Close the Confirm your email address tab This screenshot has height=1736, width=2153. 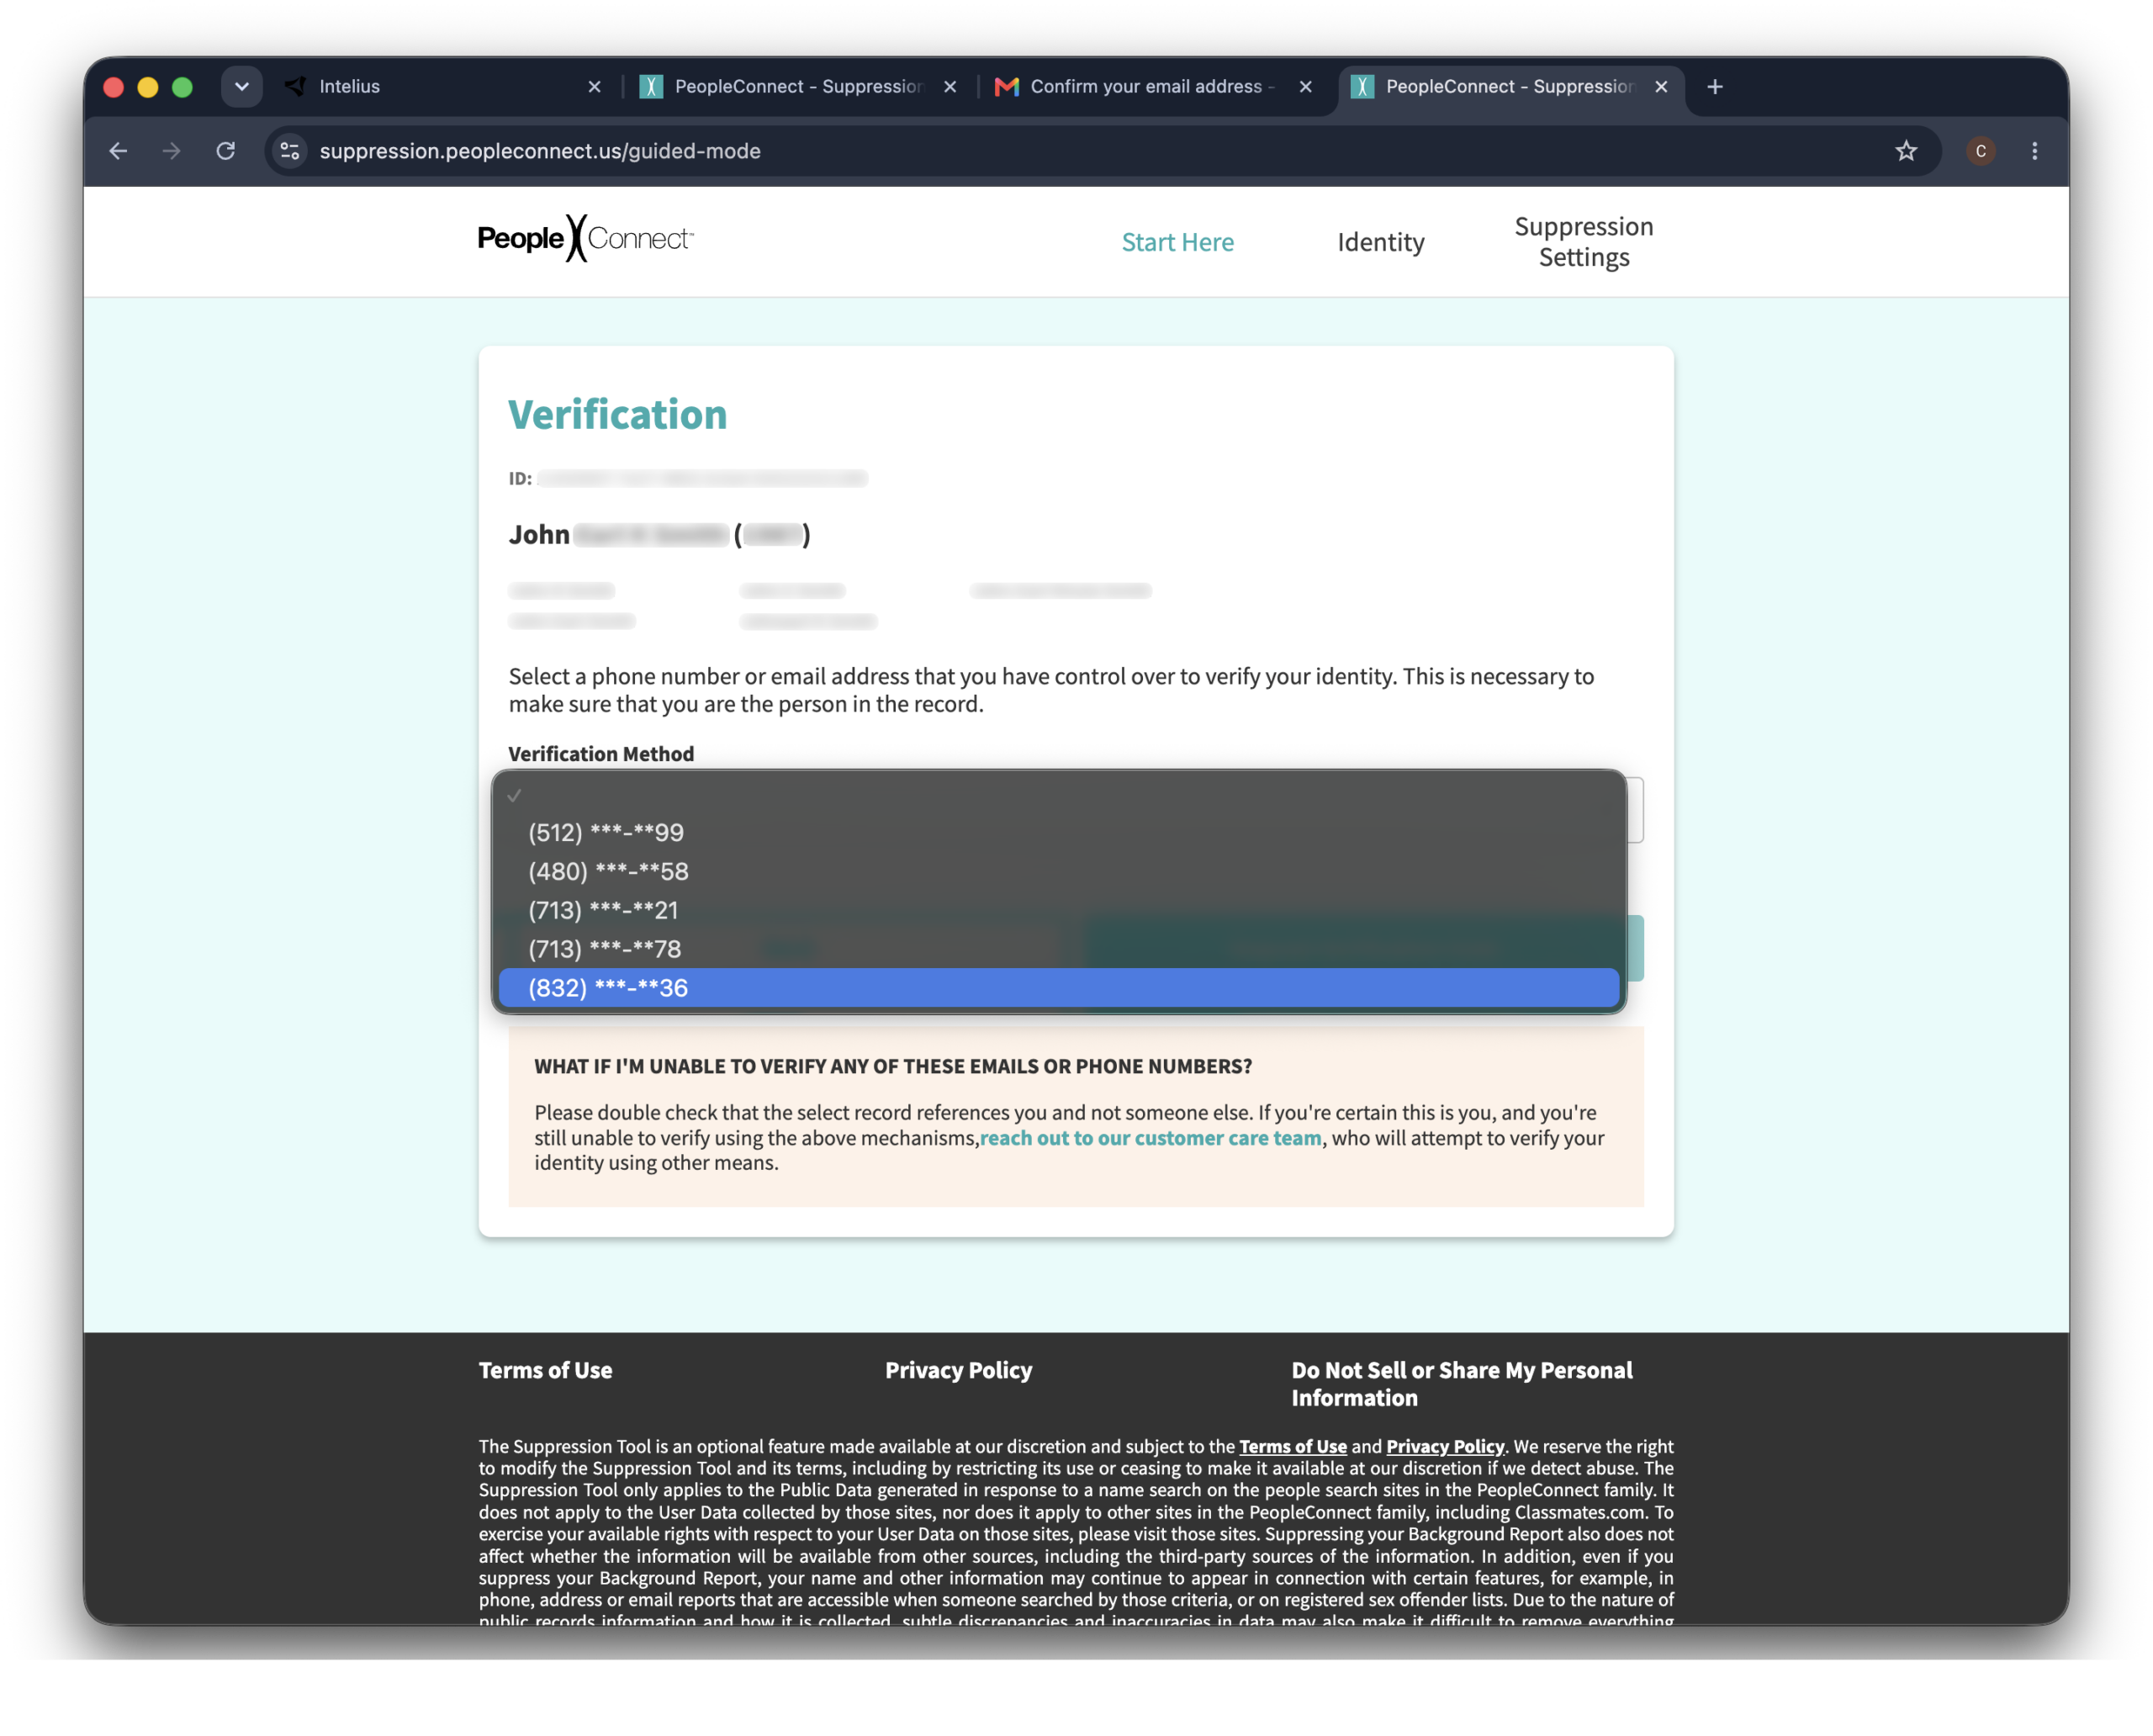pos(1305,87)
